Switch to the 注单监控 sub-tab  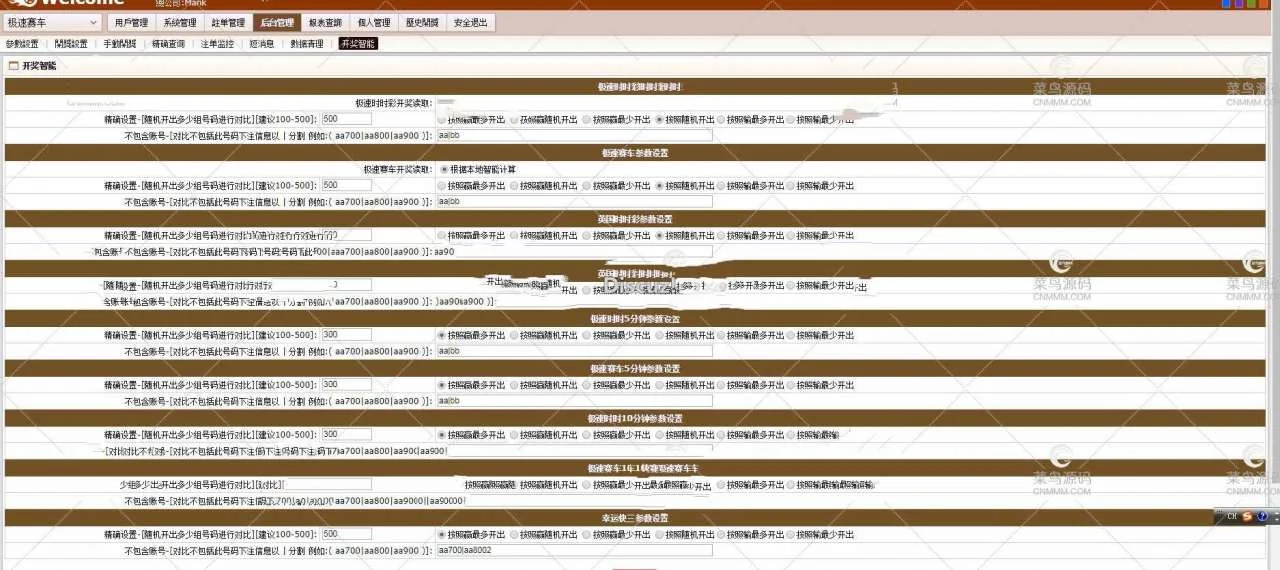217,44
